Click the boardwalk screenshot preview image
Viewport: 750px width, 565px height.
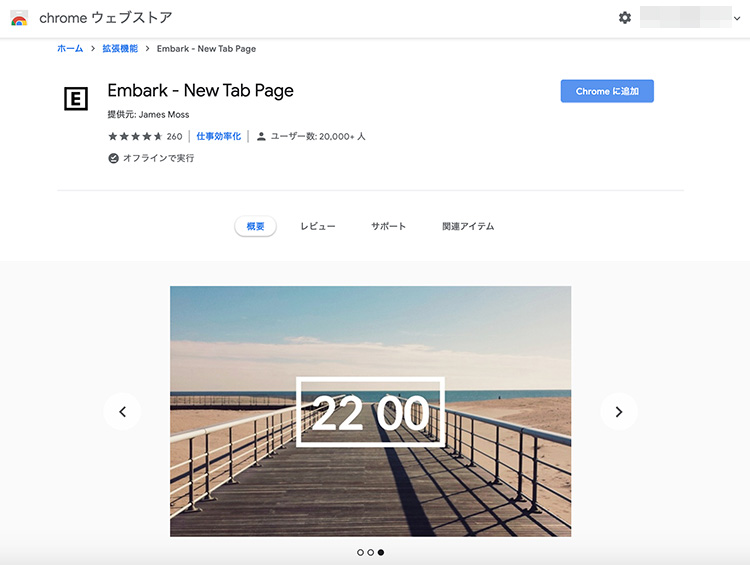pyautogui.click(x=370, y=411)
